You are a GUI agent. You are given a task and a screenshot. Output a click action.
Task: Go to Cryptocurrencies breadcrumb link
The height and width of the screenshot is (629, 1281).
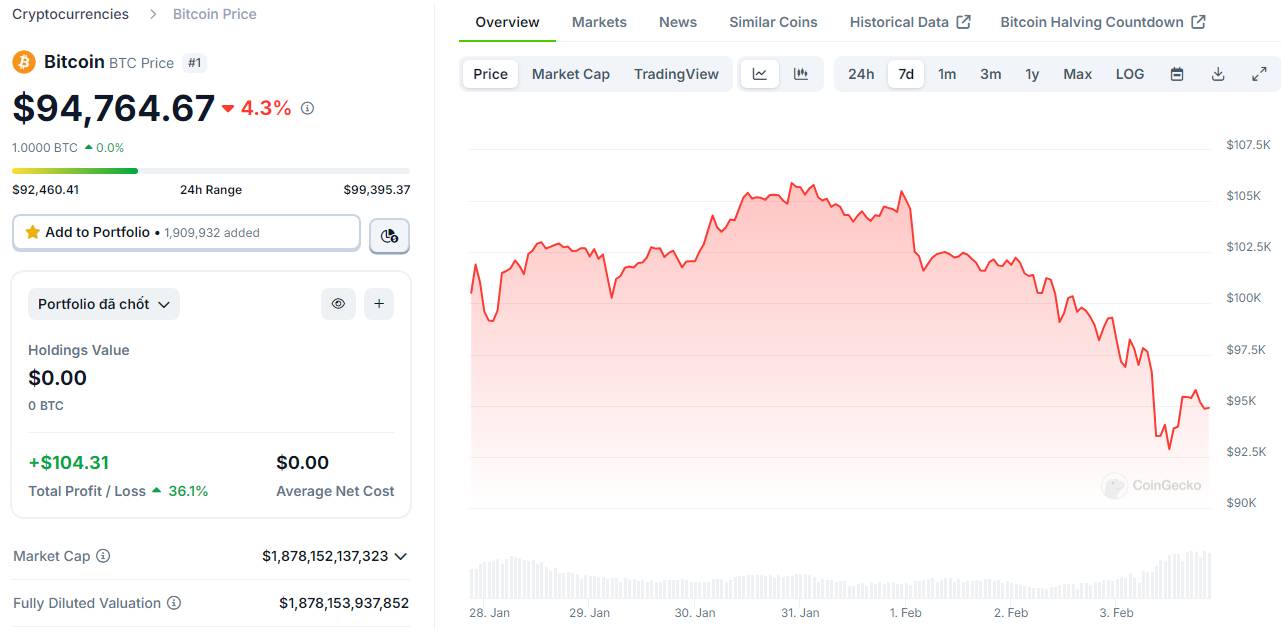pyautogui.click(x=70, y=14)
